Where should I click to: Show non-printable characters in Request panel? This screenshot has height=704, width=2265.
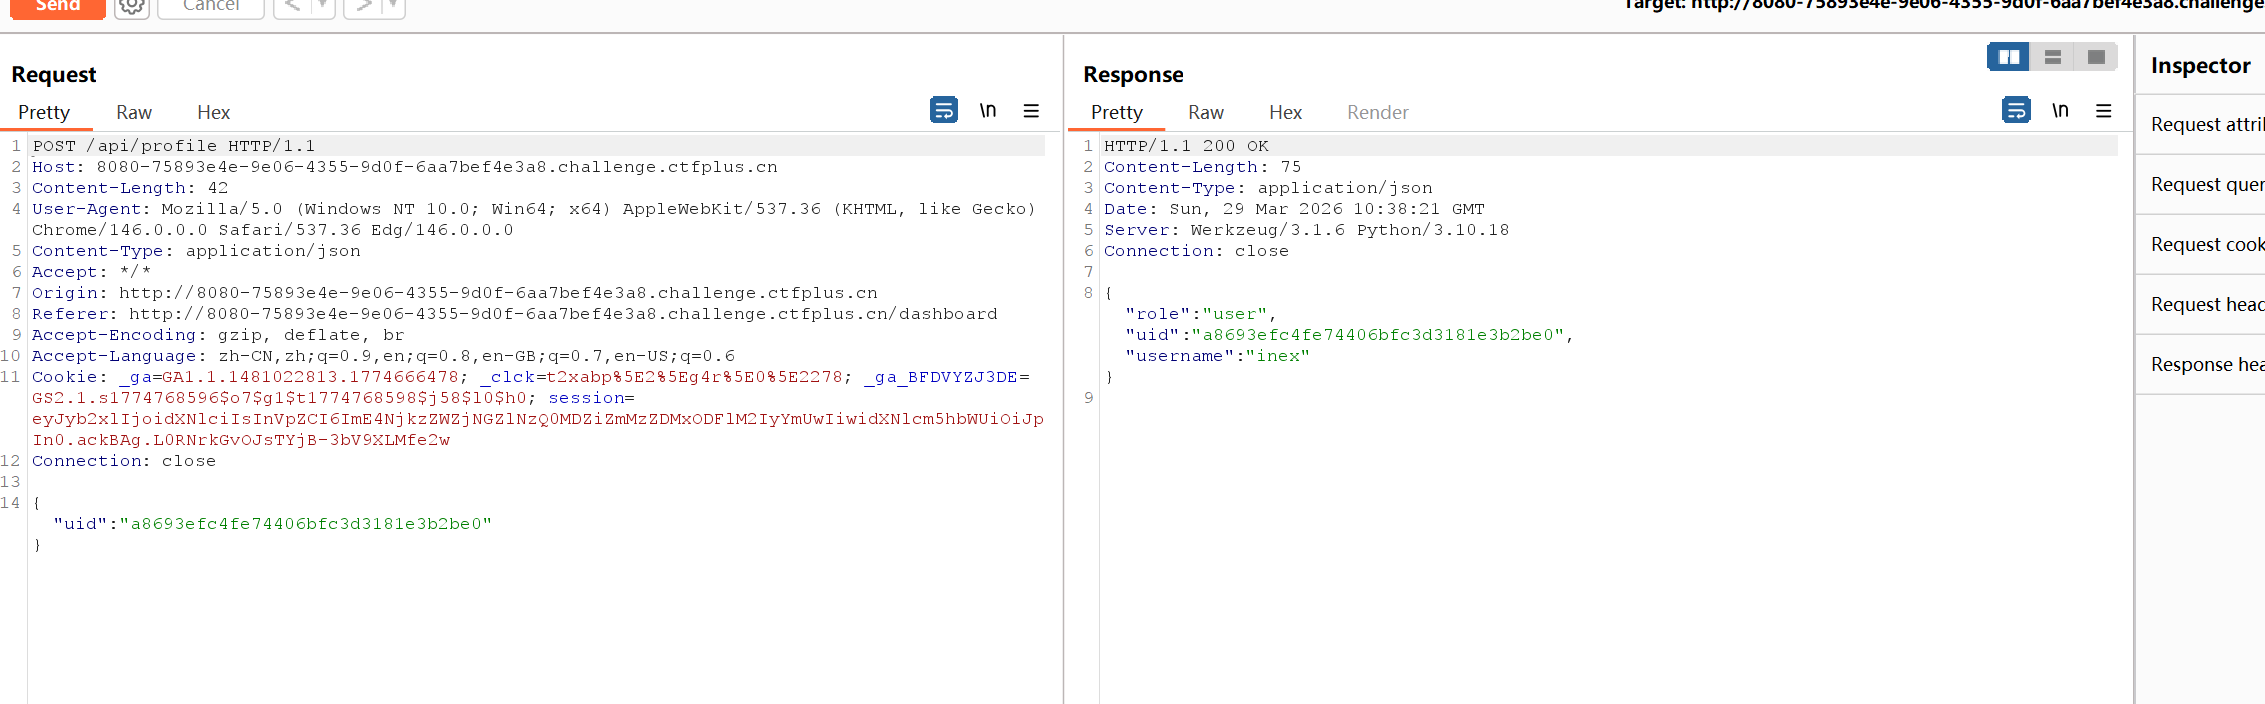pos(988,110)
